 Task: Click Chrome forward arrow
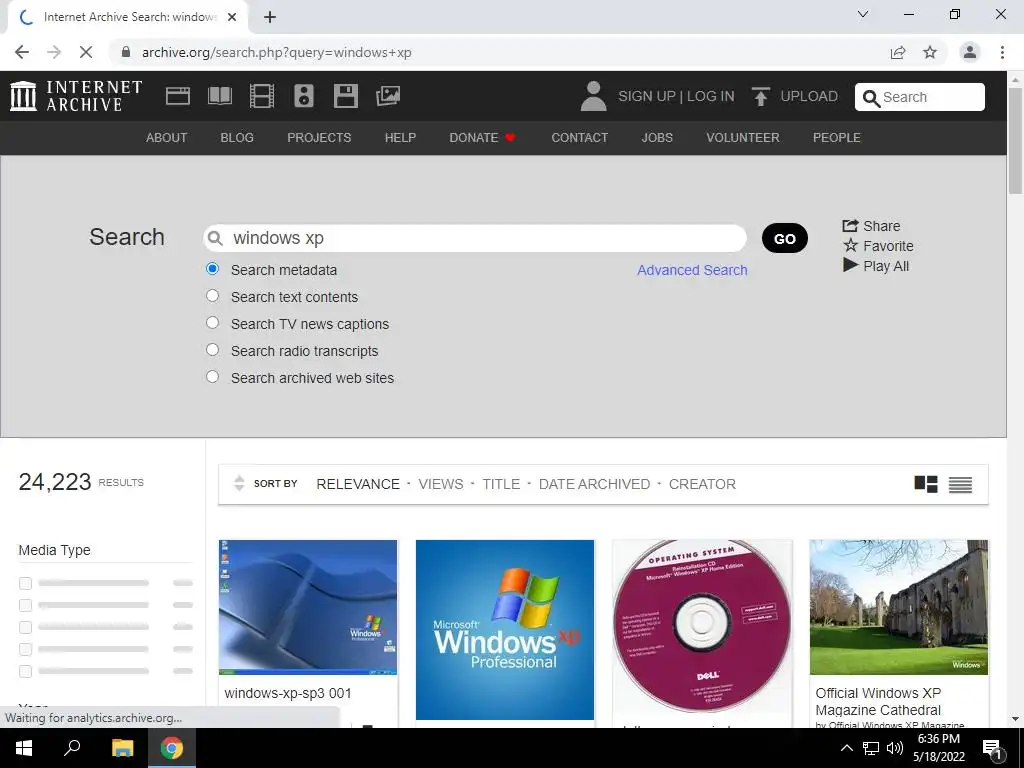(54, 52)
